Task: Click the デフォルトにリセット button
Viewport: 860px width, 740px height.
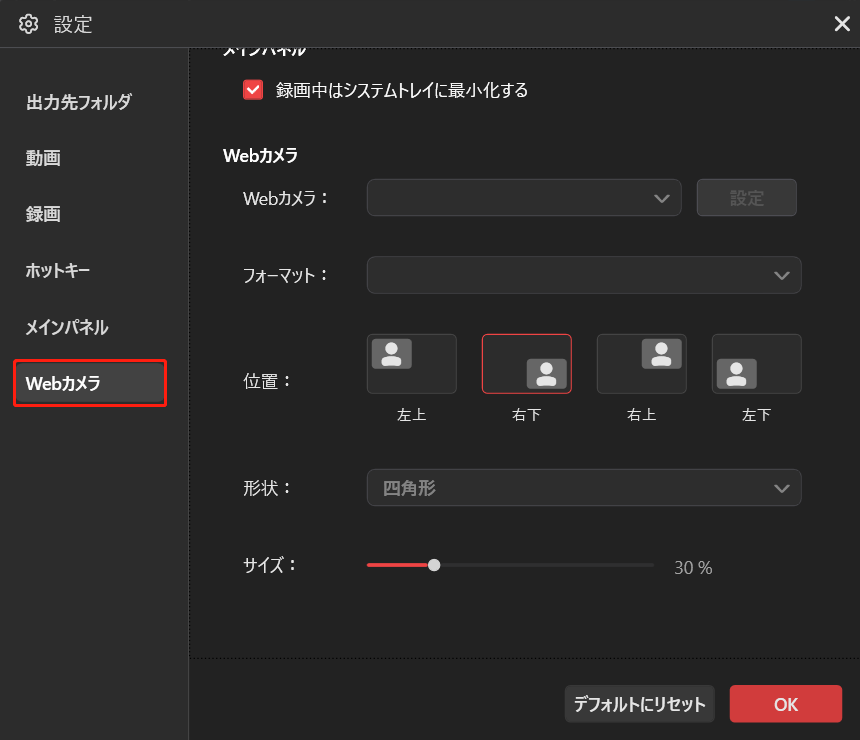Action: pos(639,704)
